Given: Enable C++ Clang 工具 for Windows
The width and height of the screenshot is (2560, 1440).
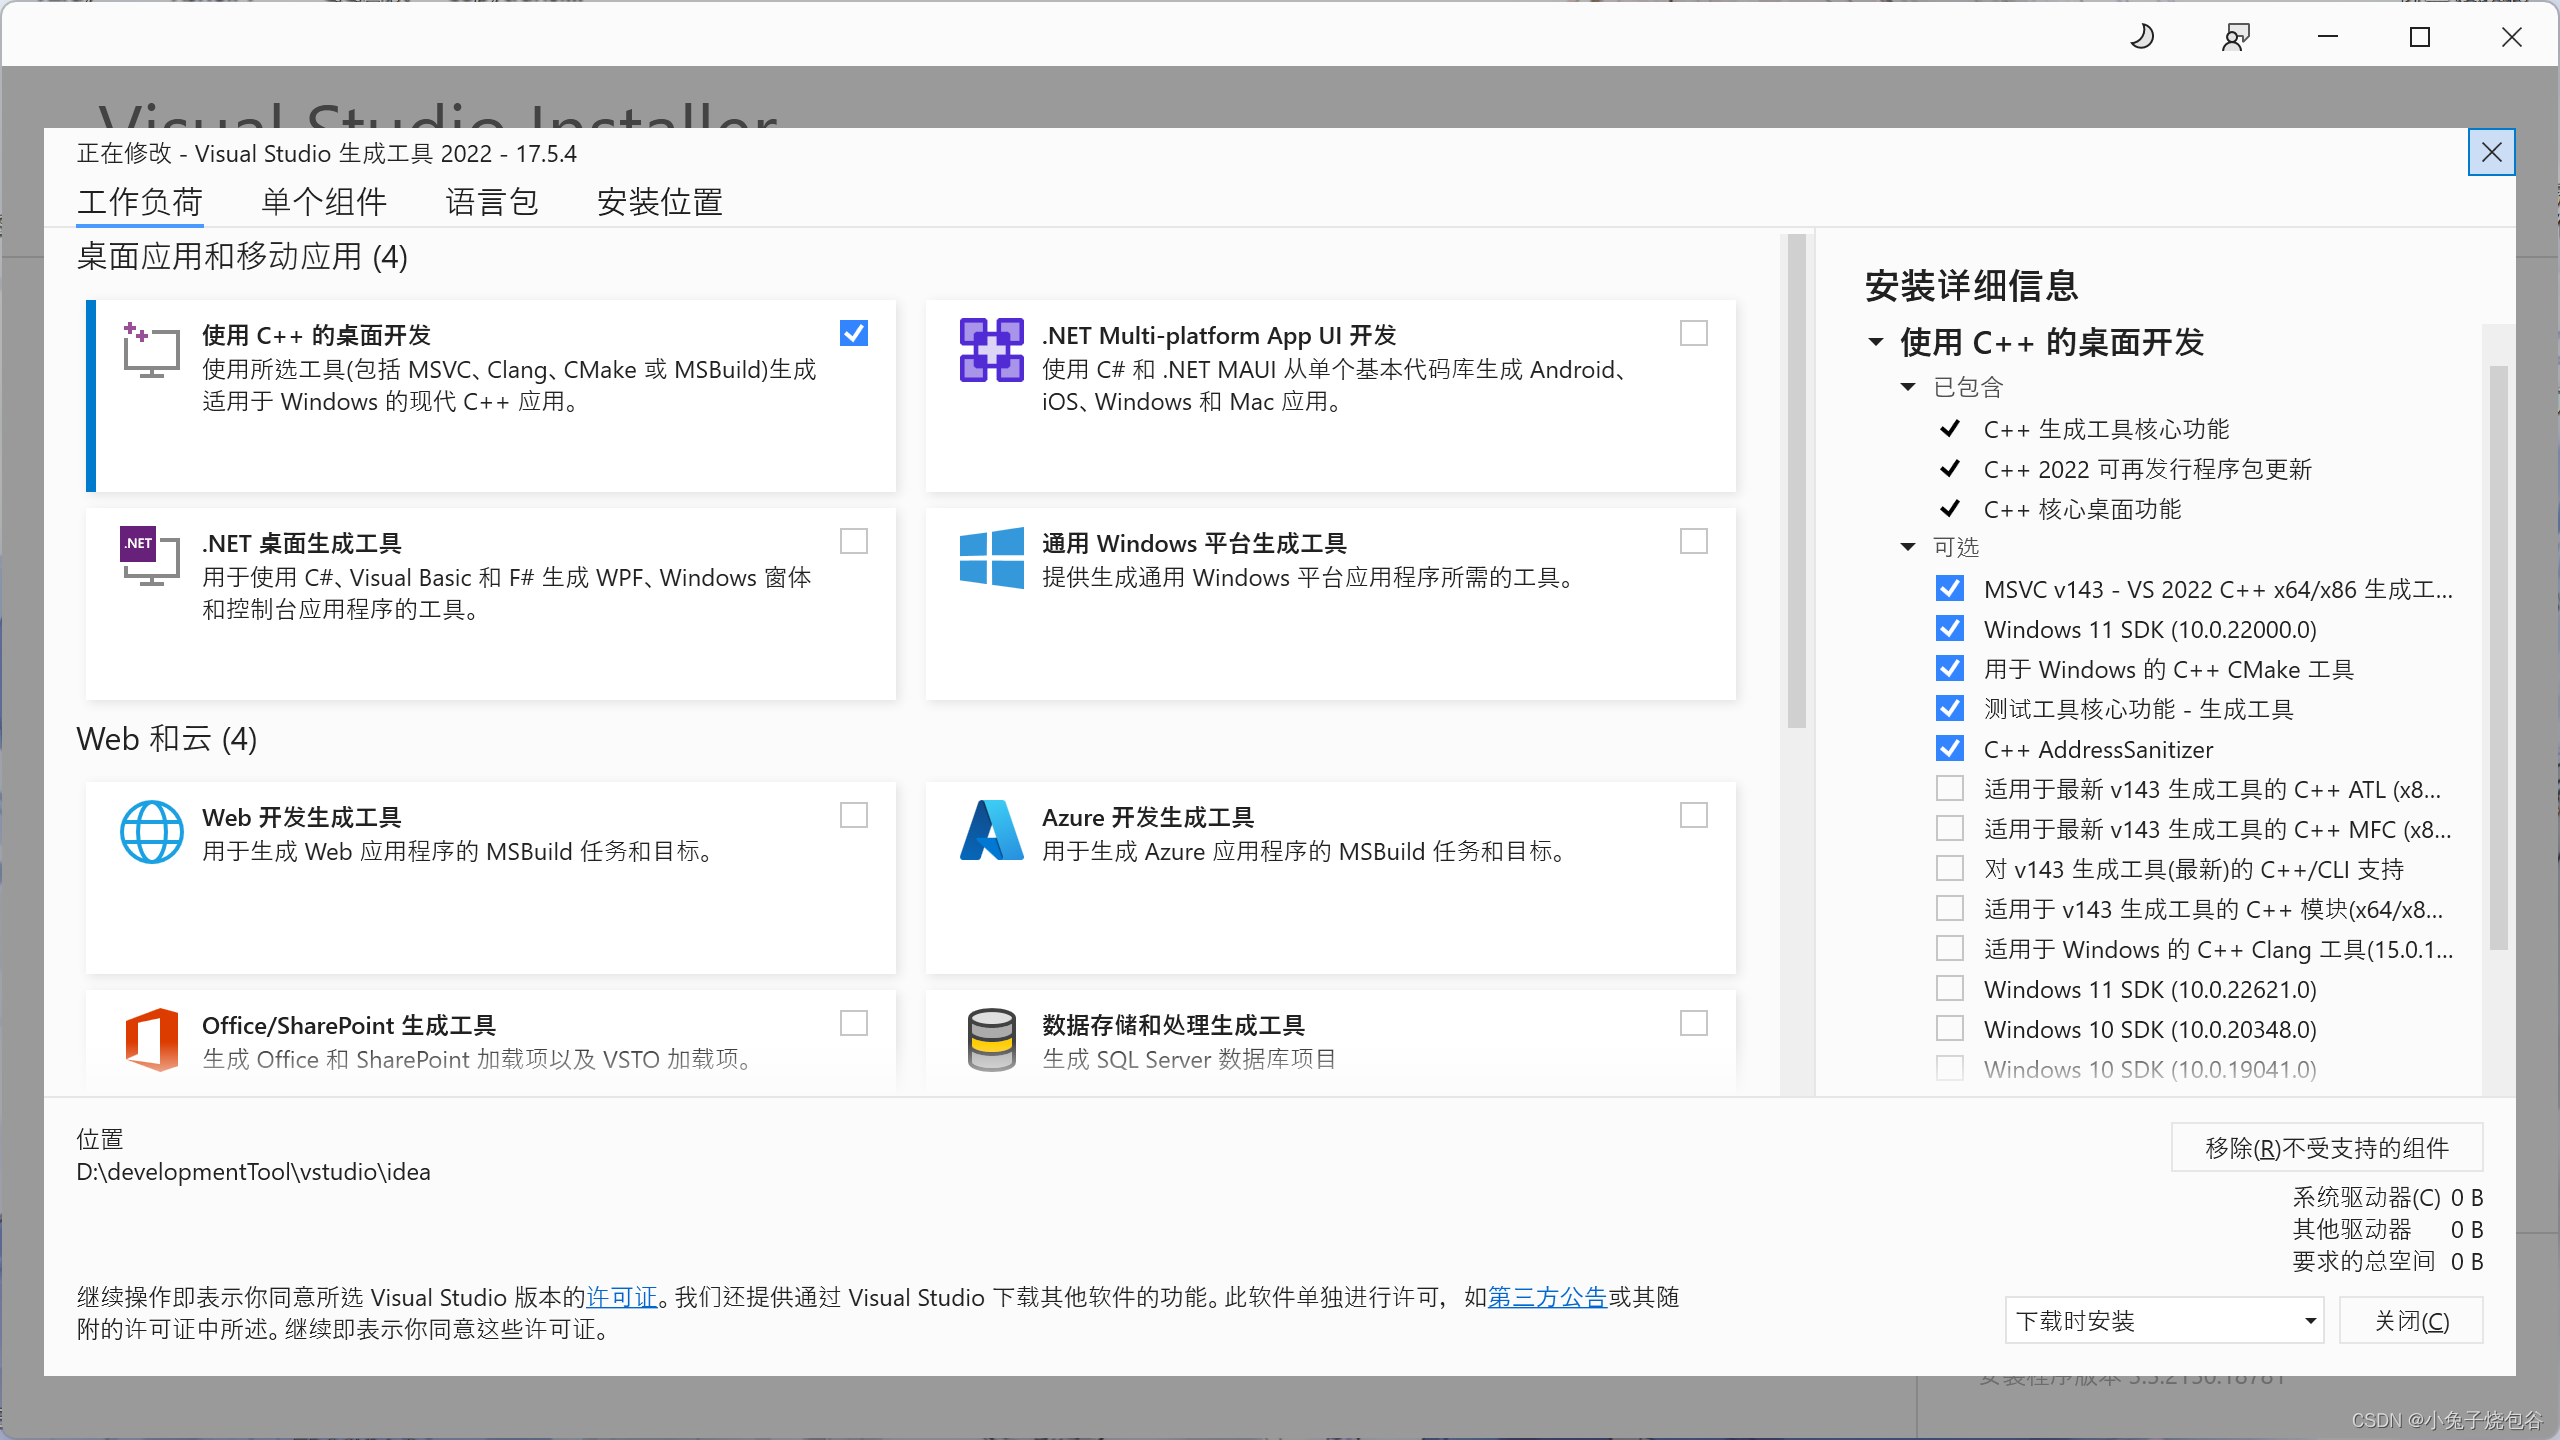Looking at the screenshot, I should pos(1950,948).
